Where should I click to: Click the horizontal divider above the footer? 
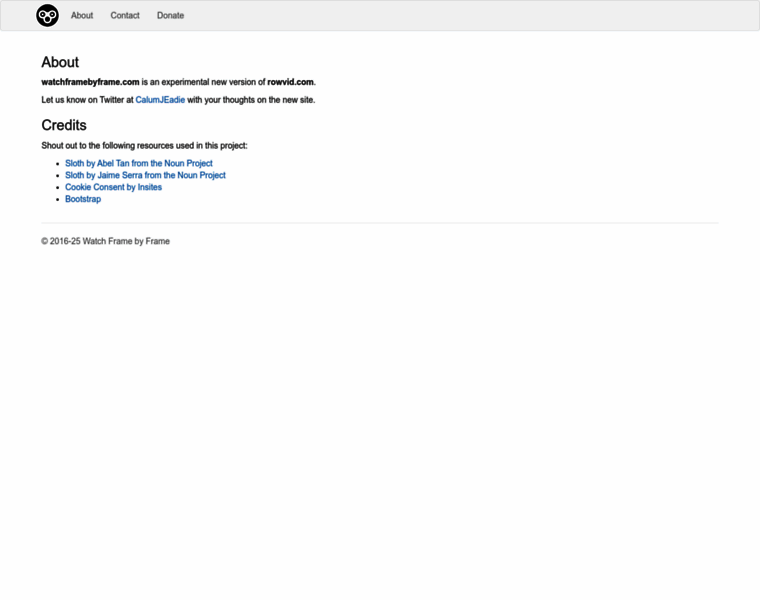point(379,222)
